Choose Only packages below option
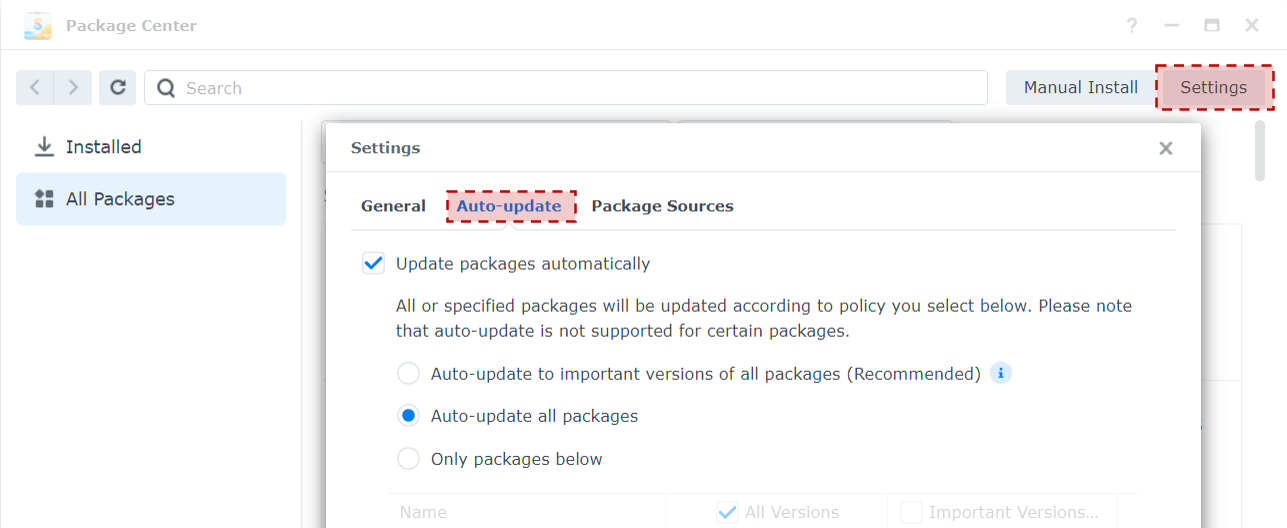The image size is (1287, 528). pyautogui.click(x=408, y=459)
